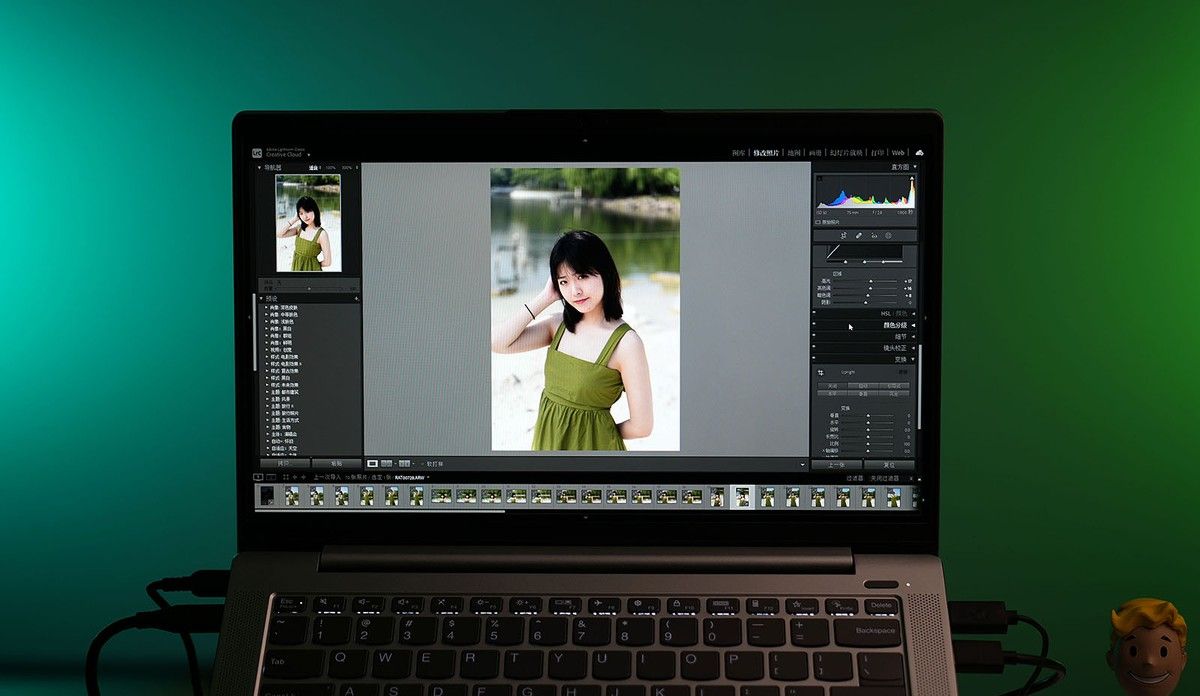The height and width of the screenshot is (696, 1200).
Task: Select the crop overlay tool icon
Action: [x=844, y=235]
